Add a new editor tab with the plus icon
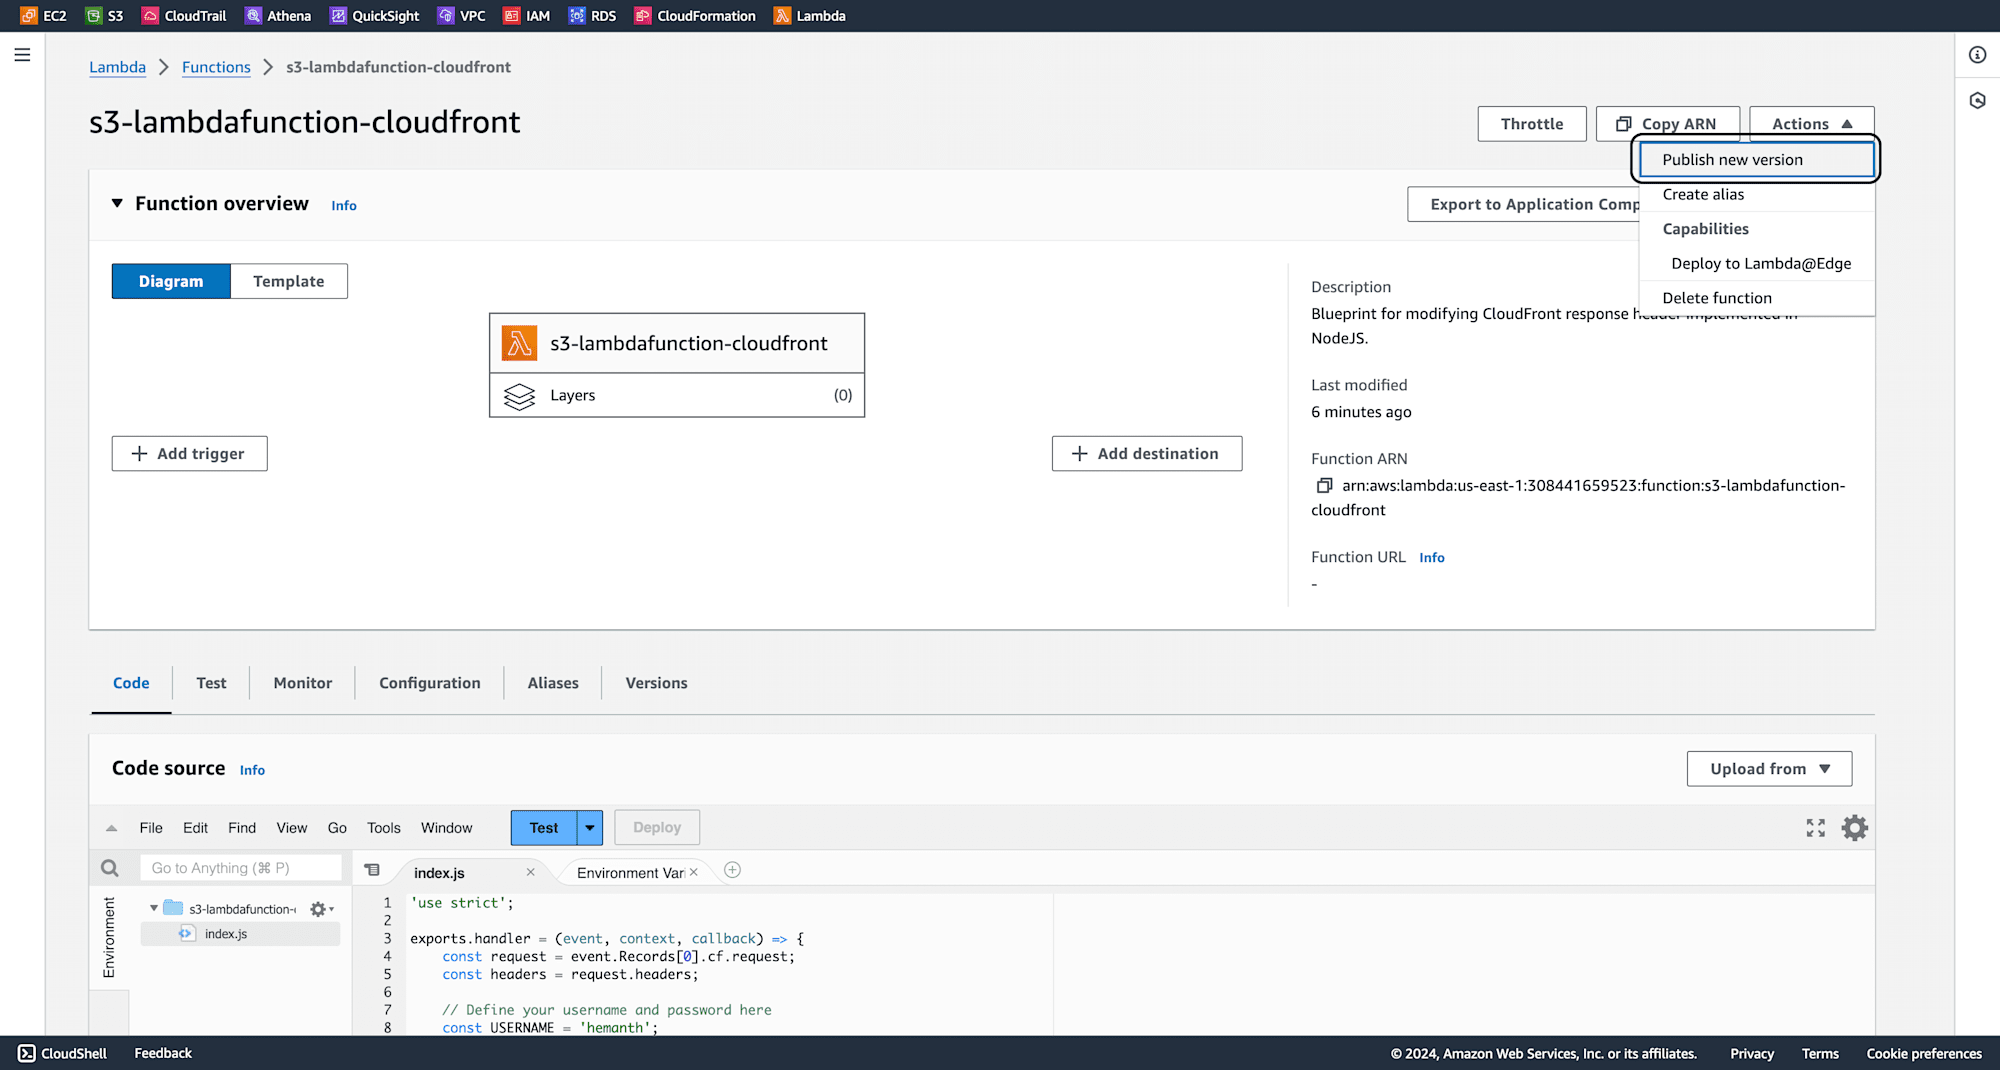2000x1070 pixels. pyautogui.click(x=732, y=870)
